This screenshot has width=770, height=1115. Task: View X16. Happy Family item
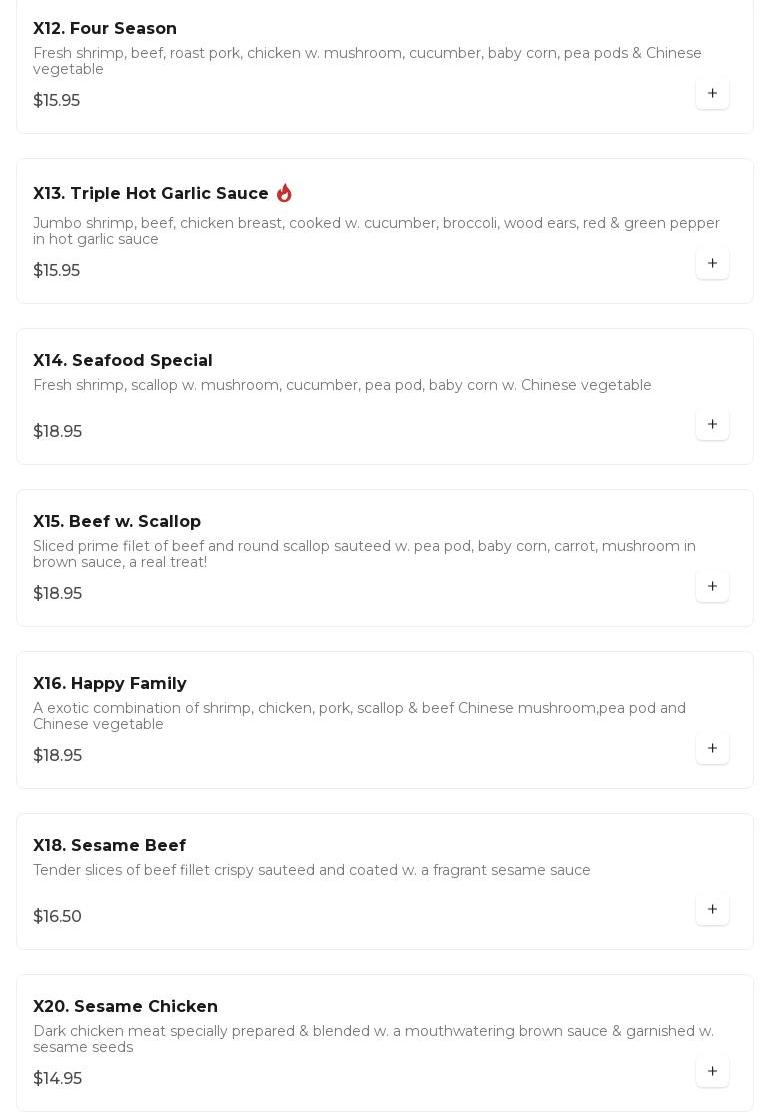(x=110, y=684)
